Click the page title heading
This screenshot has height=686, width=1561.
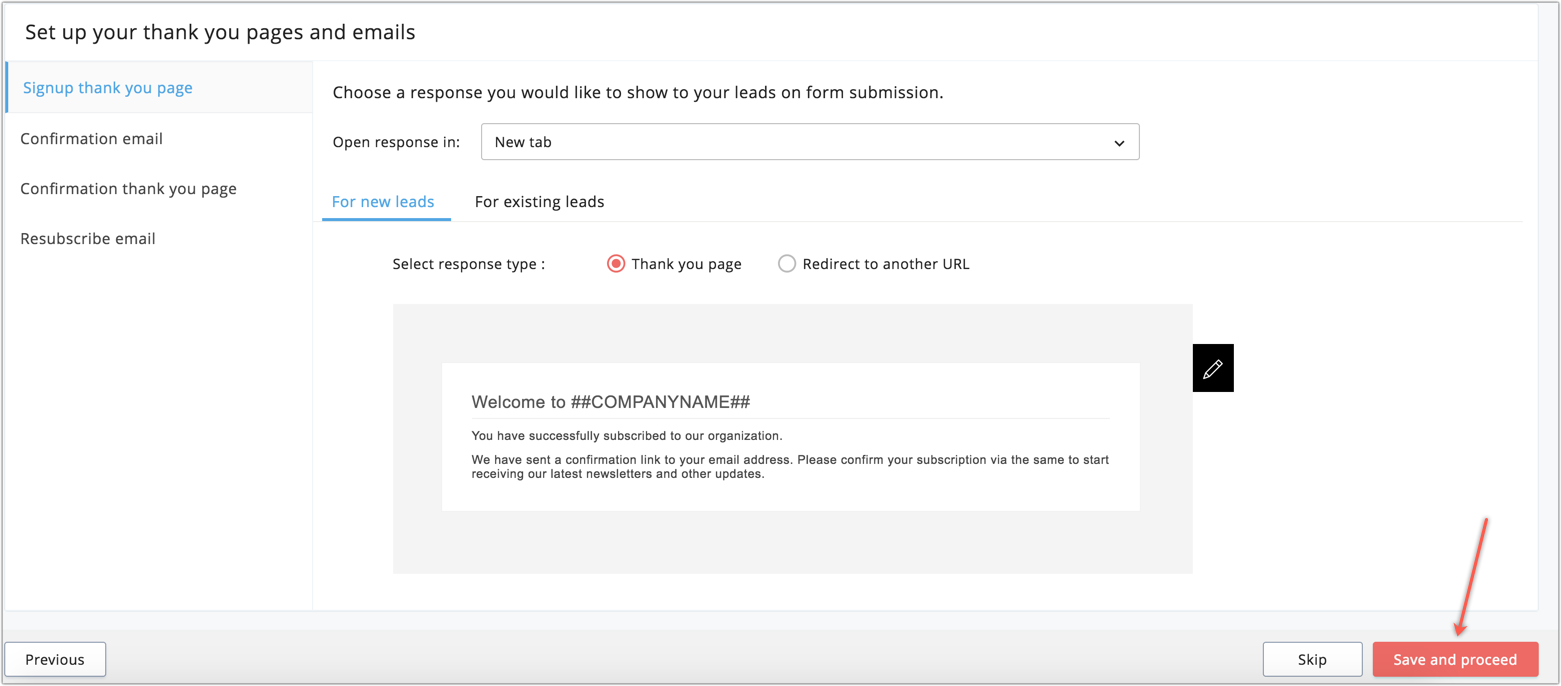click(x=220, y=32)
